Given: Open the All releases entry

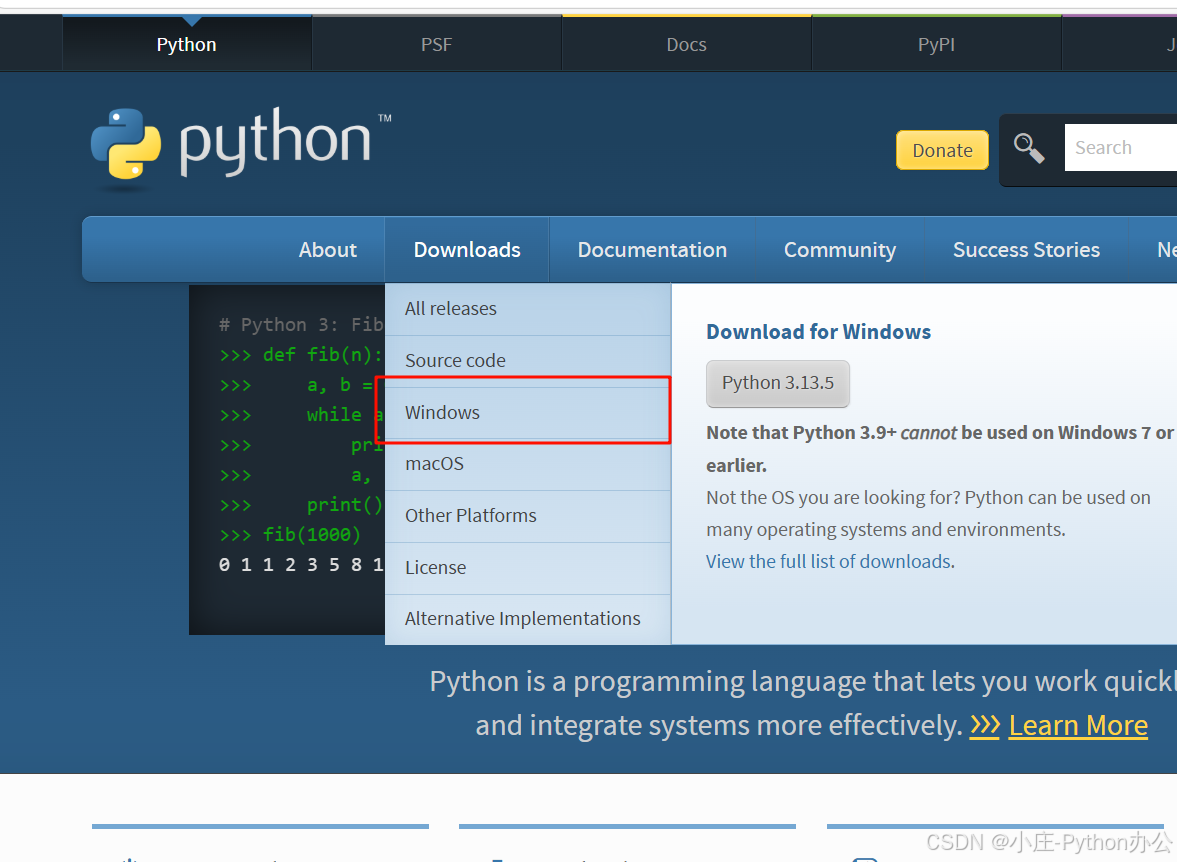Looking at the screenshot, I should [450, 308].
